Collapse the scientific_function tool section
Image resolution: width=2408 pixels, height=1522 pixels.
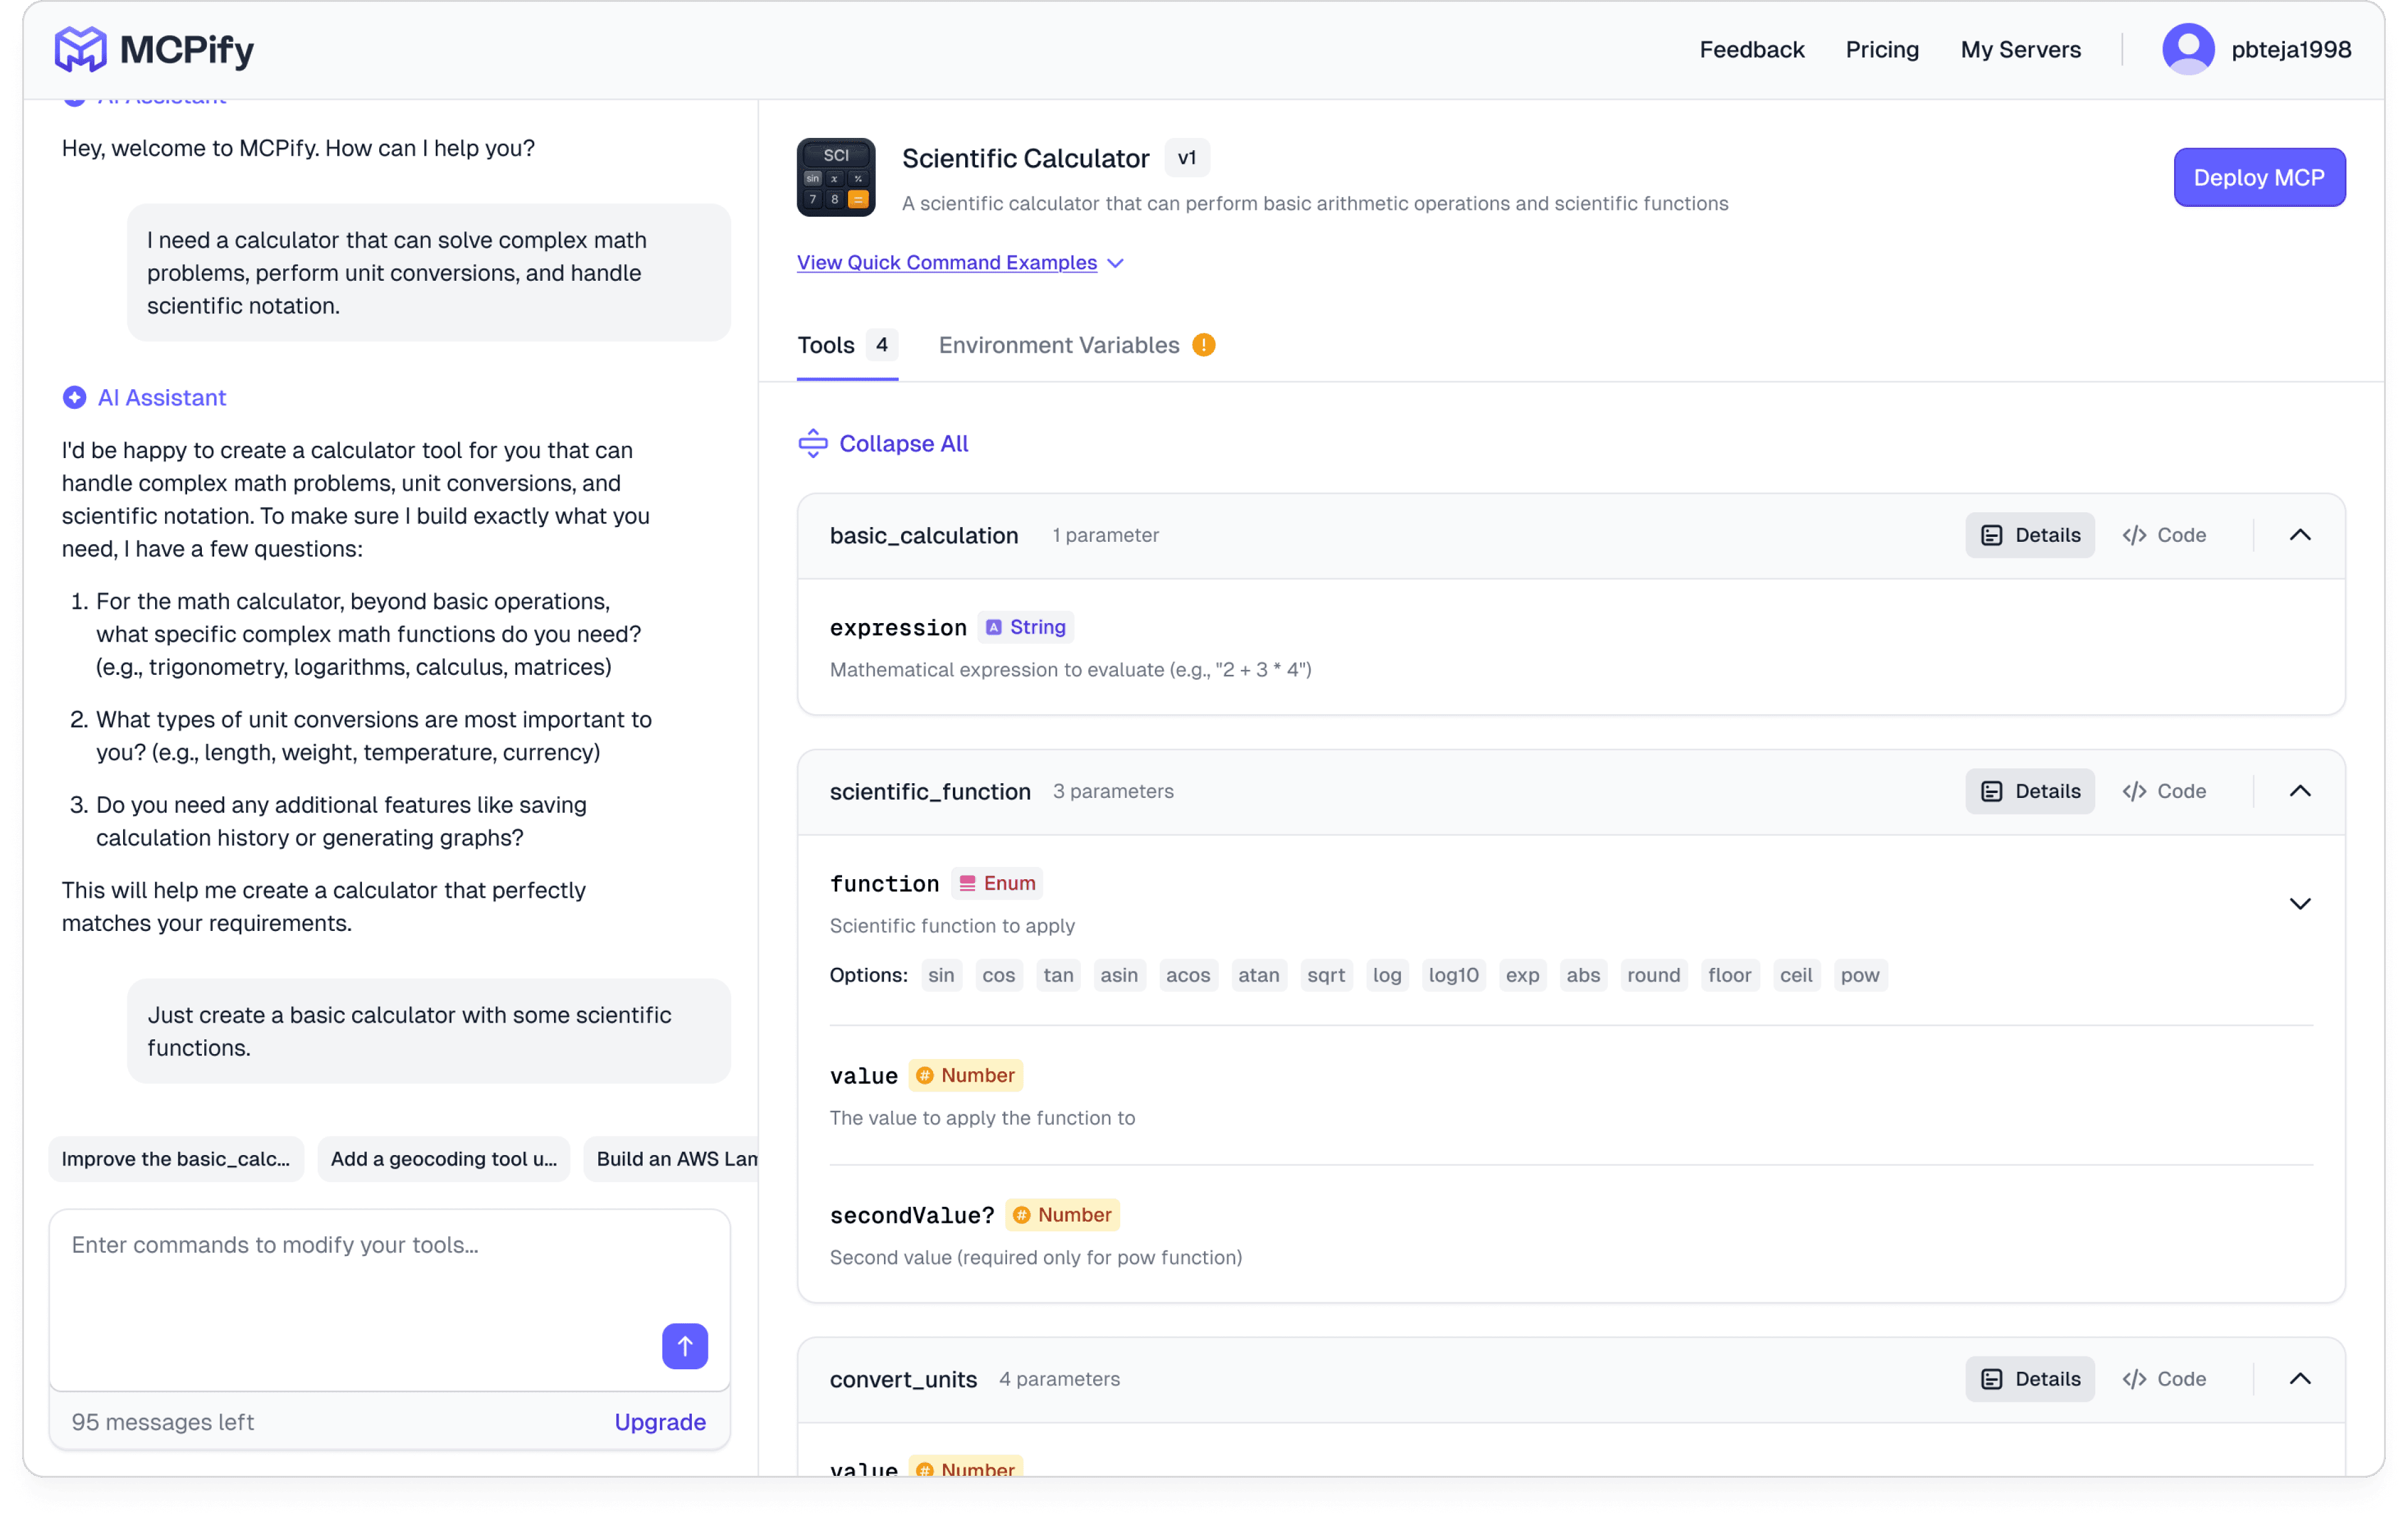(2299, 791)
